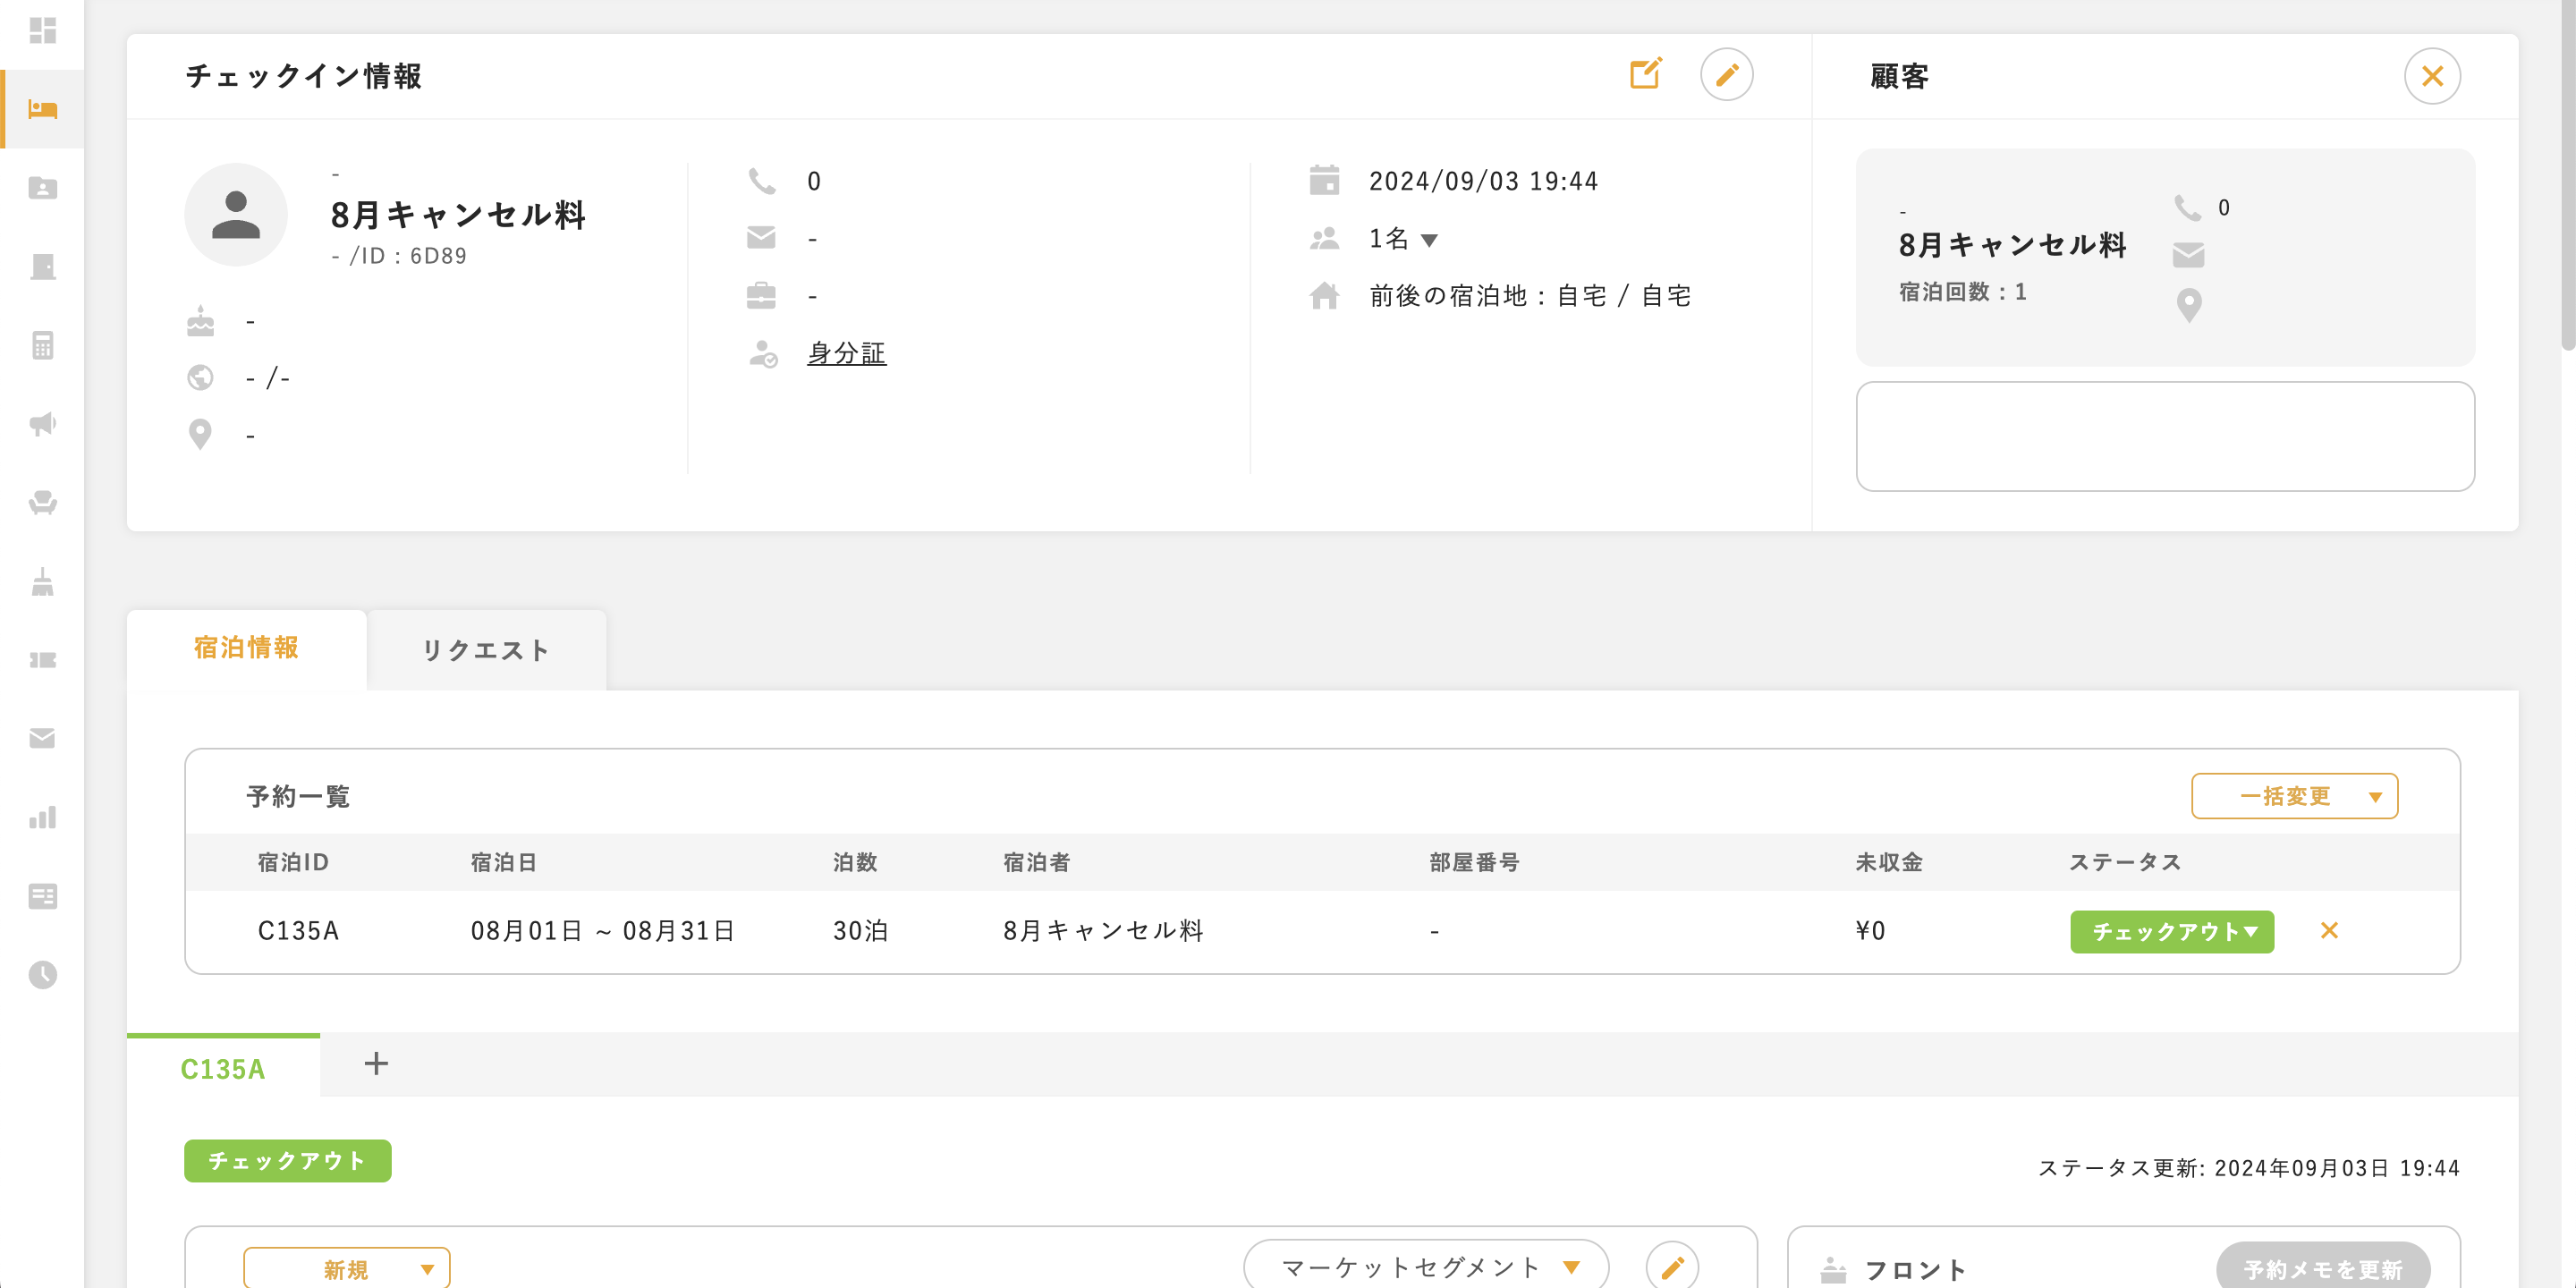Click the phone icon in check-in info
Image resolution: width=2576 pixels, height=1288 pixels.
click(x=762, y=181)
